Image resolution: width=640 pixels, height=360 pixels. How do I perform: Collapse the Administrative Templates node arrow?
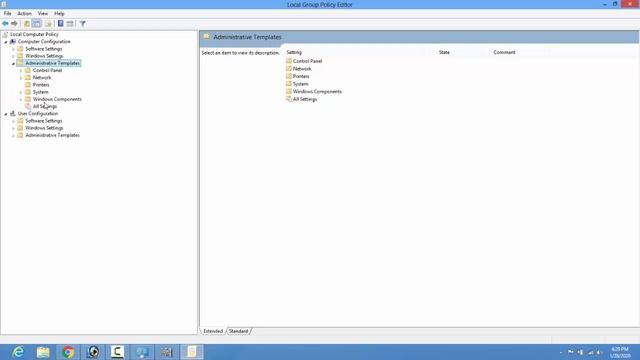click(13, 64)
